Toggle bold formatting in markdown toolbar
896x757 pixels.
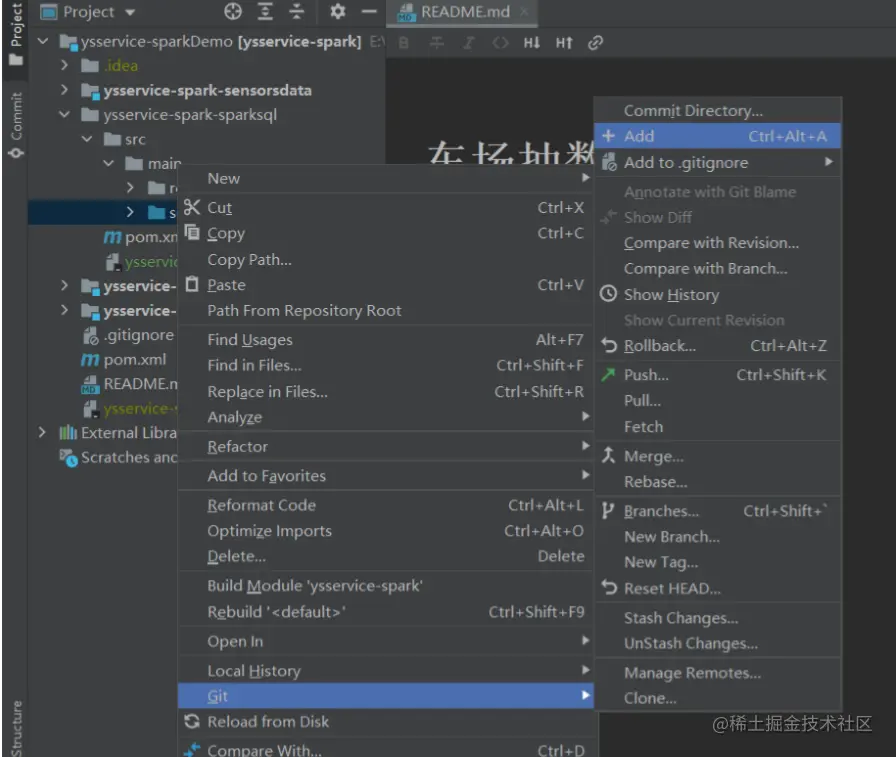[x=403, y=43]
